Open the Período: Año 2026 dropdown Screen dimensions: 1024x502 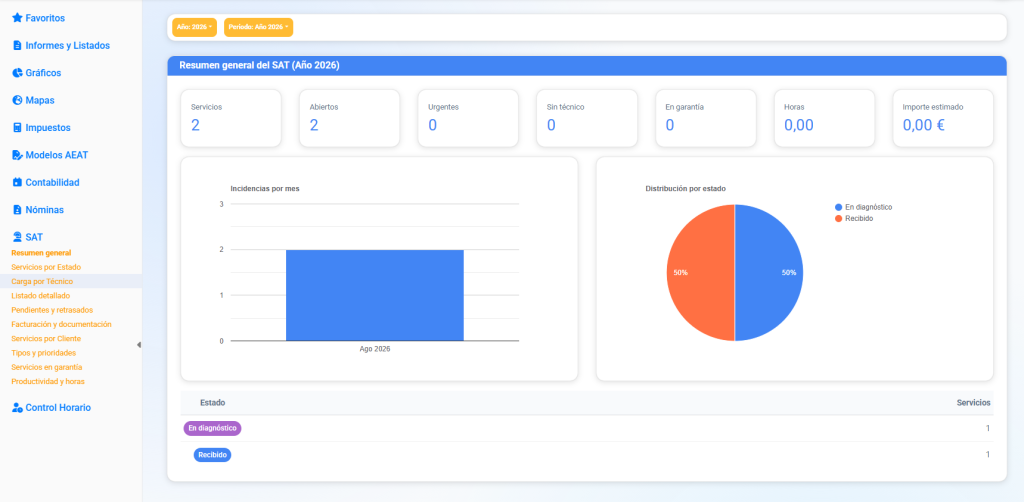click(x=259, y=27)
